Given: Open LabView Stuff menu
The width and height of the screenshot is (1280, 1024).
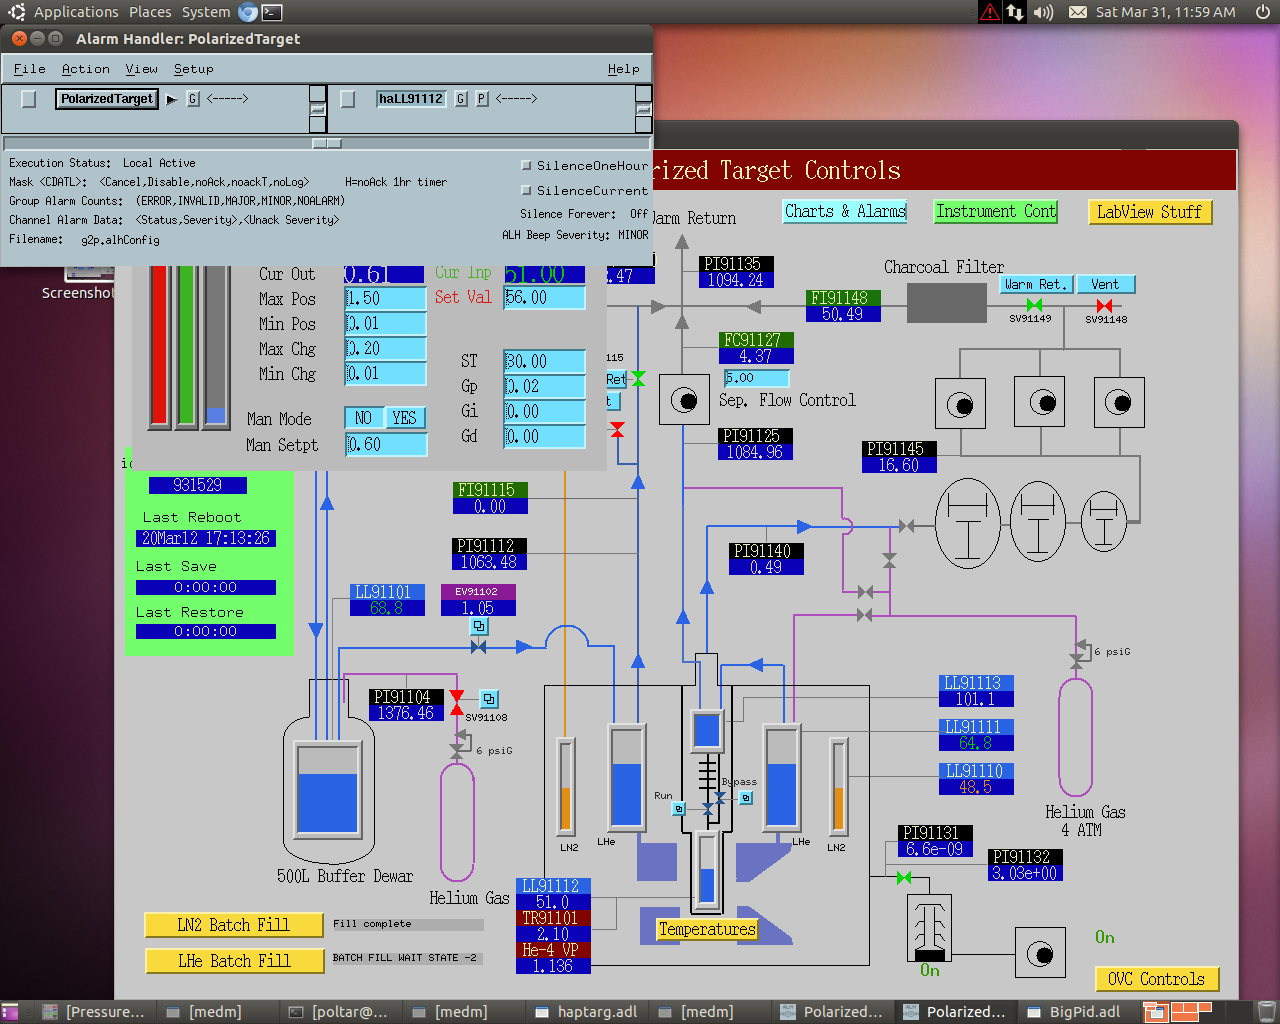Looking at the screenshot, I should click(1150, 212).
